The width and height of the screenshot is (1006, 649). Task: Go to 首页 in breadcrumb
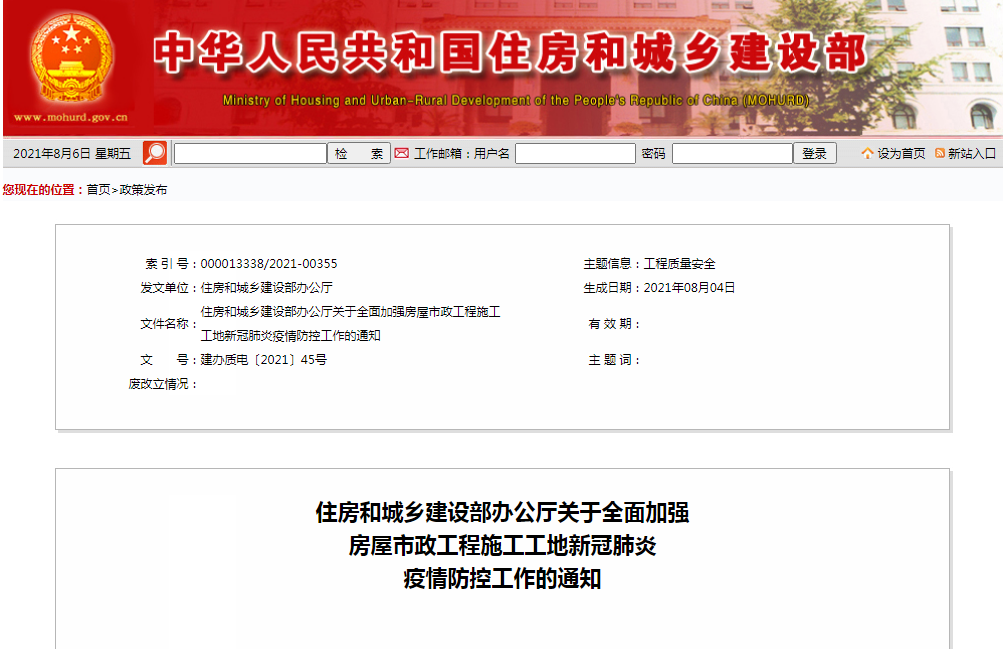point(98,190)
